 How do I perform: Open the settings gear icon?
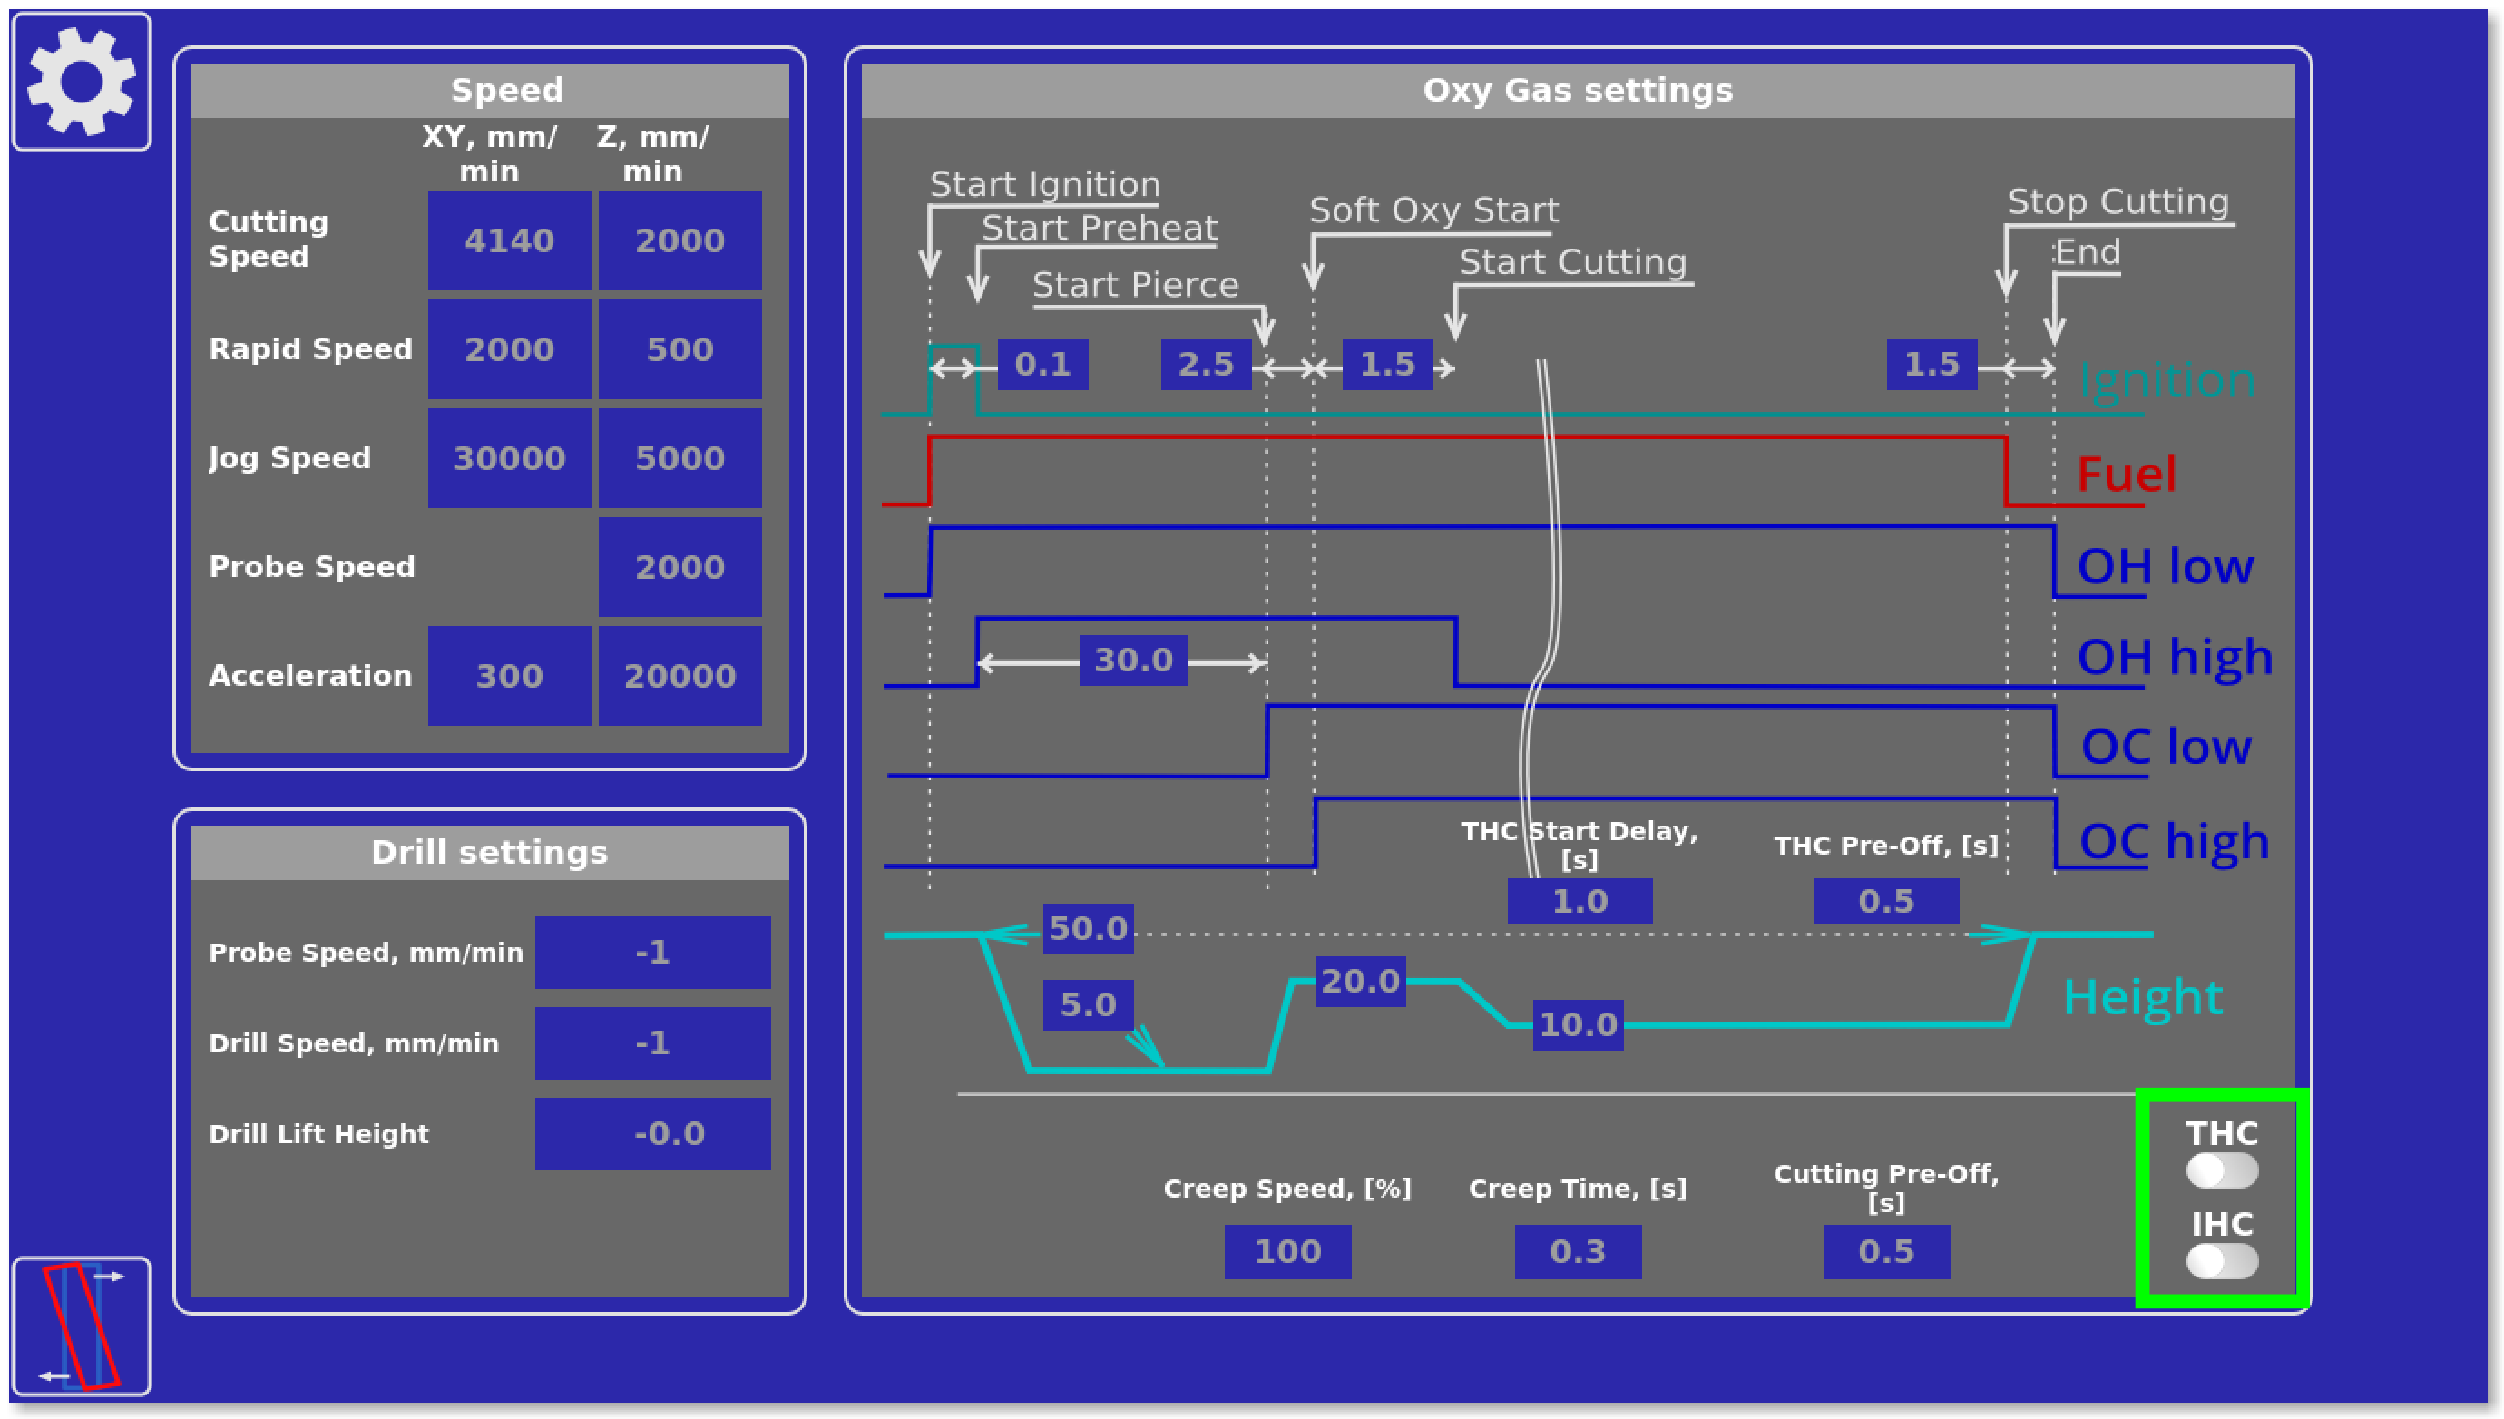(81, 82)
